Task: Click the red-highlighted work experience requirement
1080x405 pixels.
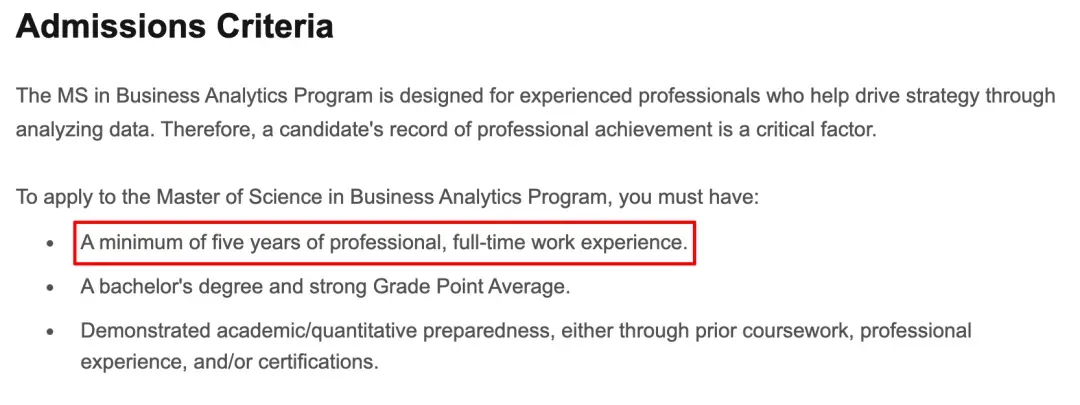Action: tap(384, 243)
